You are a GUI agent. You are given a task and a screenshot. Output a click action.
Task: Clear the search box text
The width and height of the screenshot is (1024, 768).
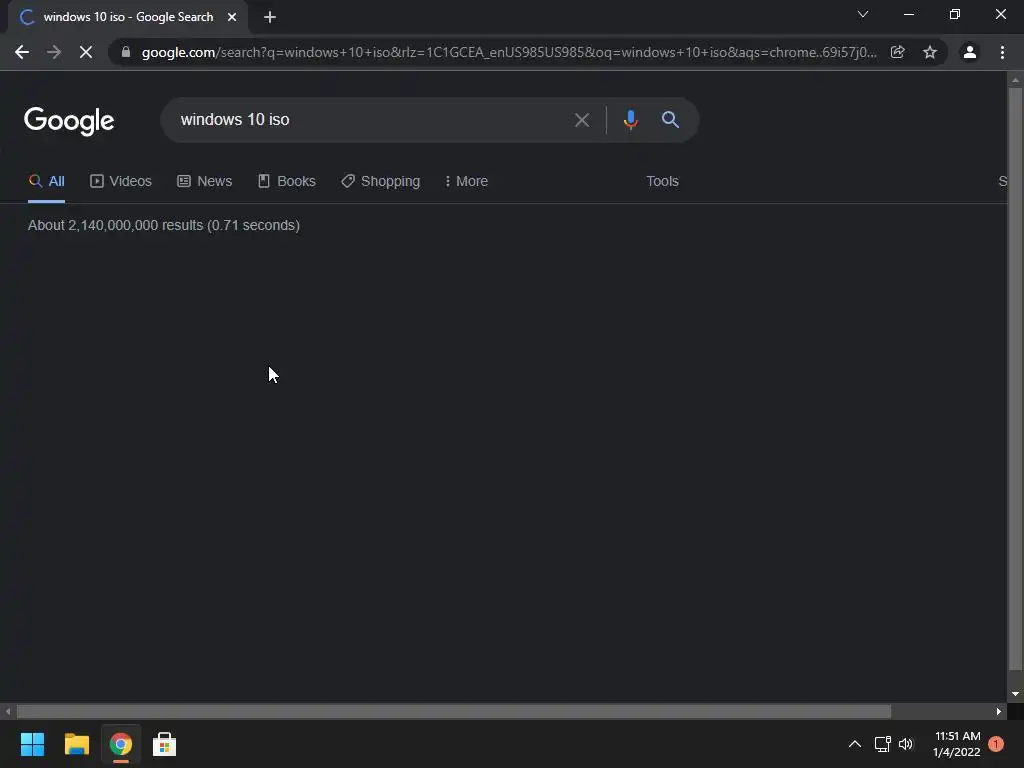point(582,120)
